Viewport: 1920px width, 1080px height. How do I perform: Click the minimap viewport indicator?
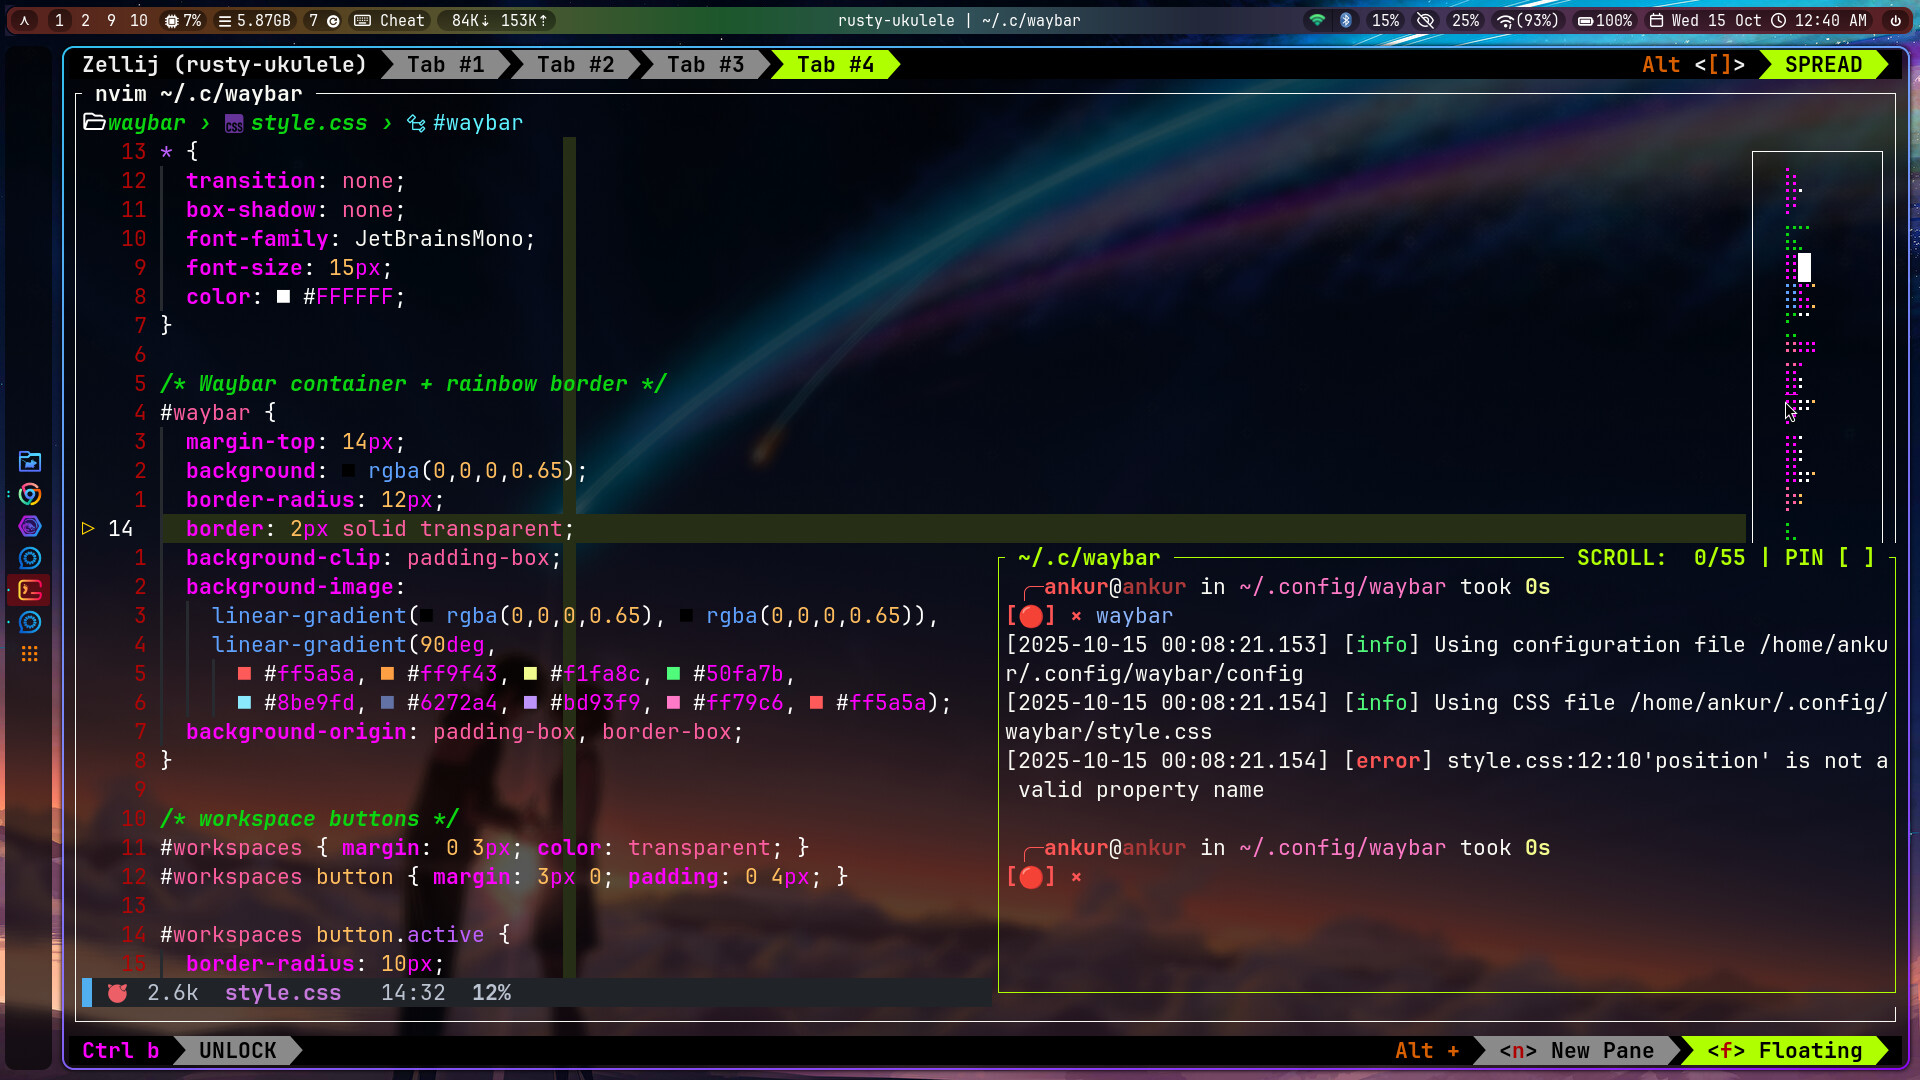[1804, 267]
